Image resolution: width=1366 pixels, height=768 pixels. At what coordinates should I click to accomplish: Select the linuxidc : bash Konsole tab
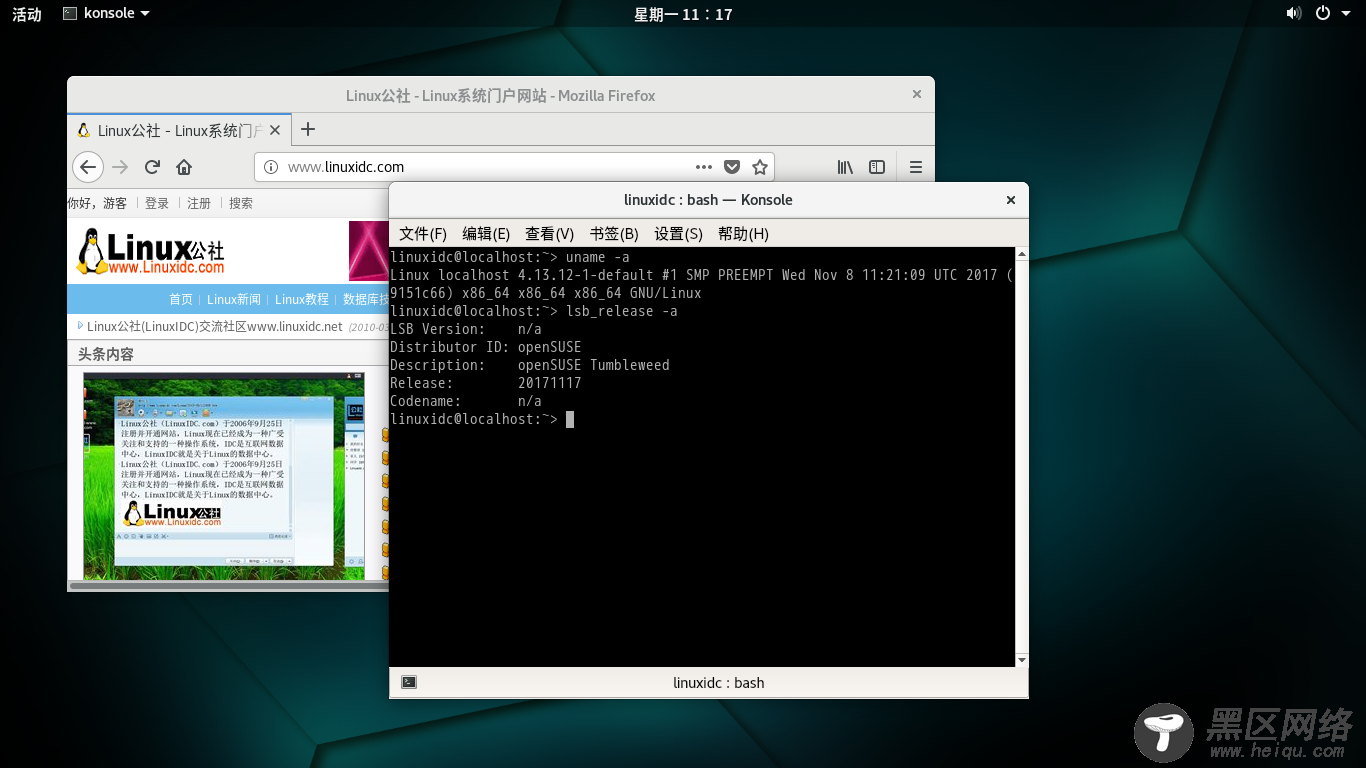click(718, 683)
